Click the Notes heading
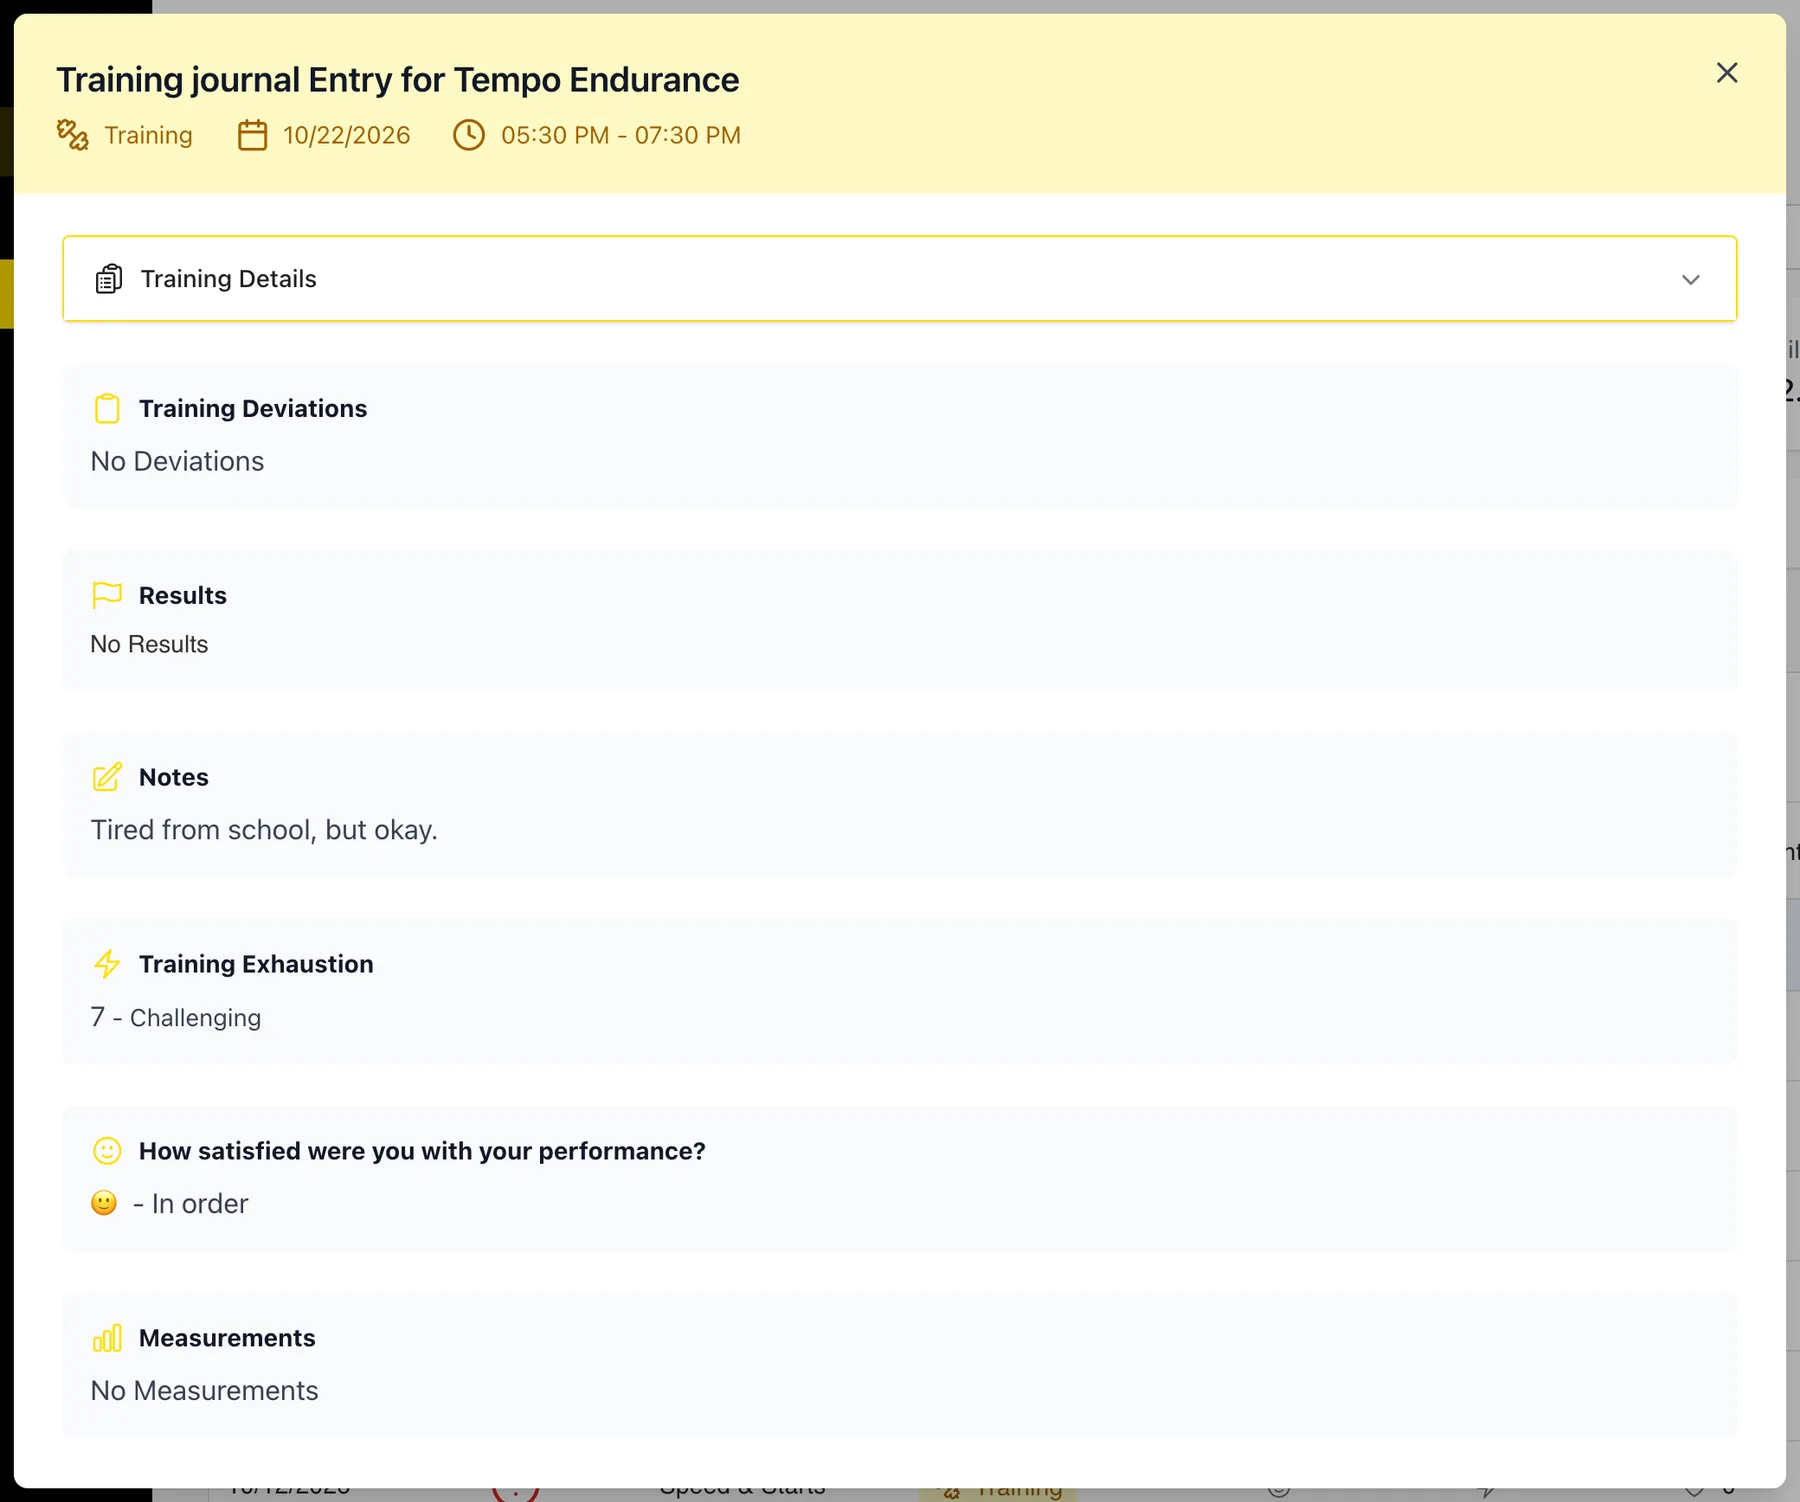The height and width of the screenshot is (1502, 1800). [x=174, y=777]
